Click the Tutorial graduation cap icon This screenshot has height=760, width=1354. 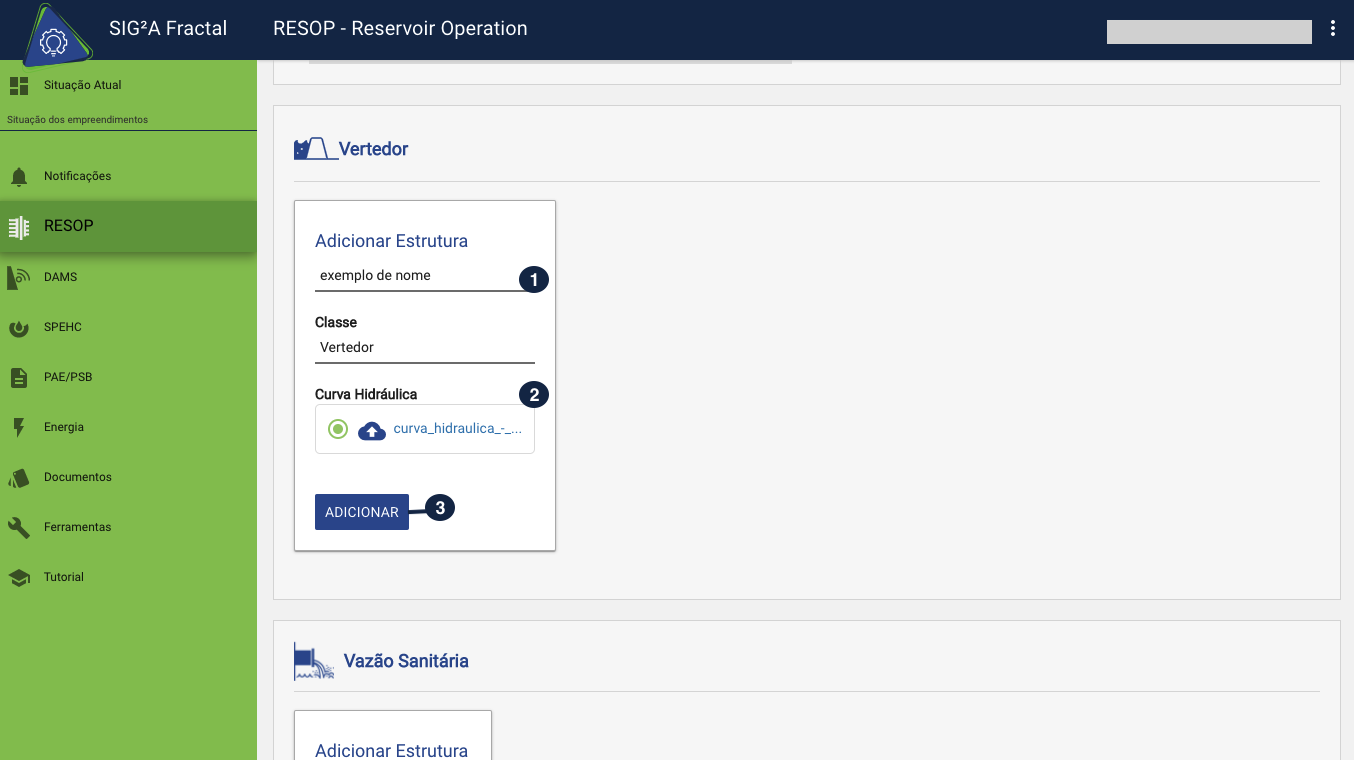click(19, 577)
